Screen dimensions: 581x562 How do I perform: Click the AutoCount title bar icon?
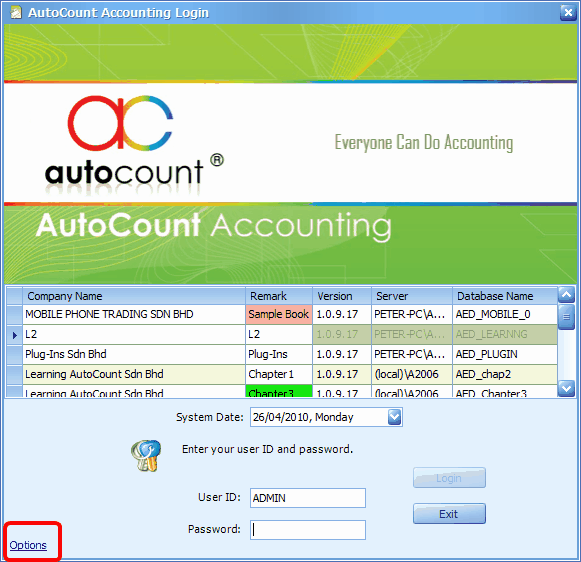point(16,13)
